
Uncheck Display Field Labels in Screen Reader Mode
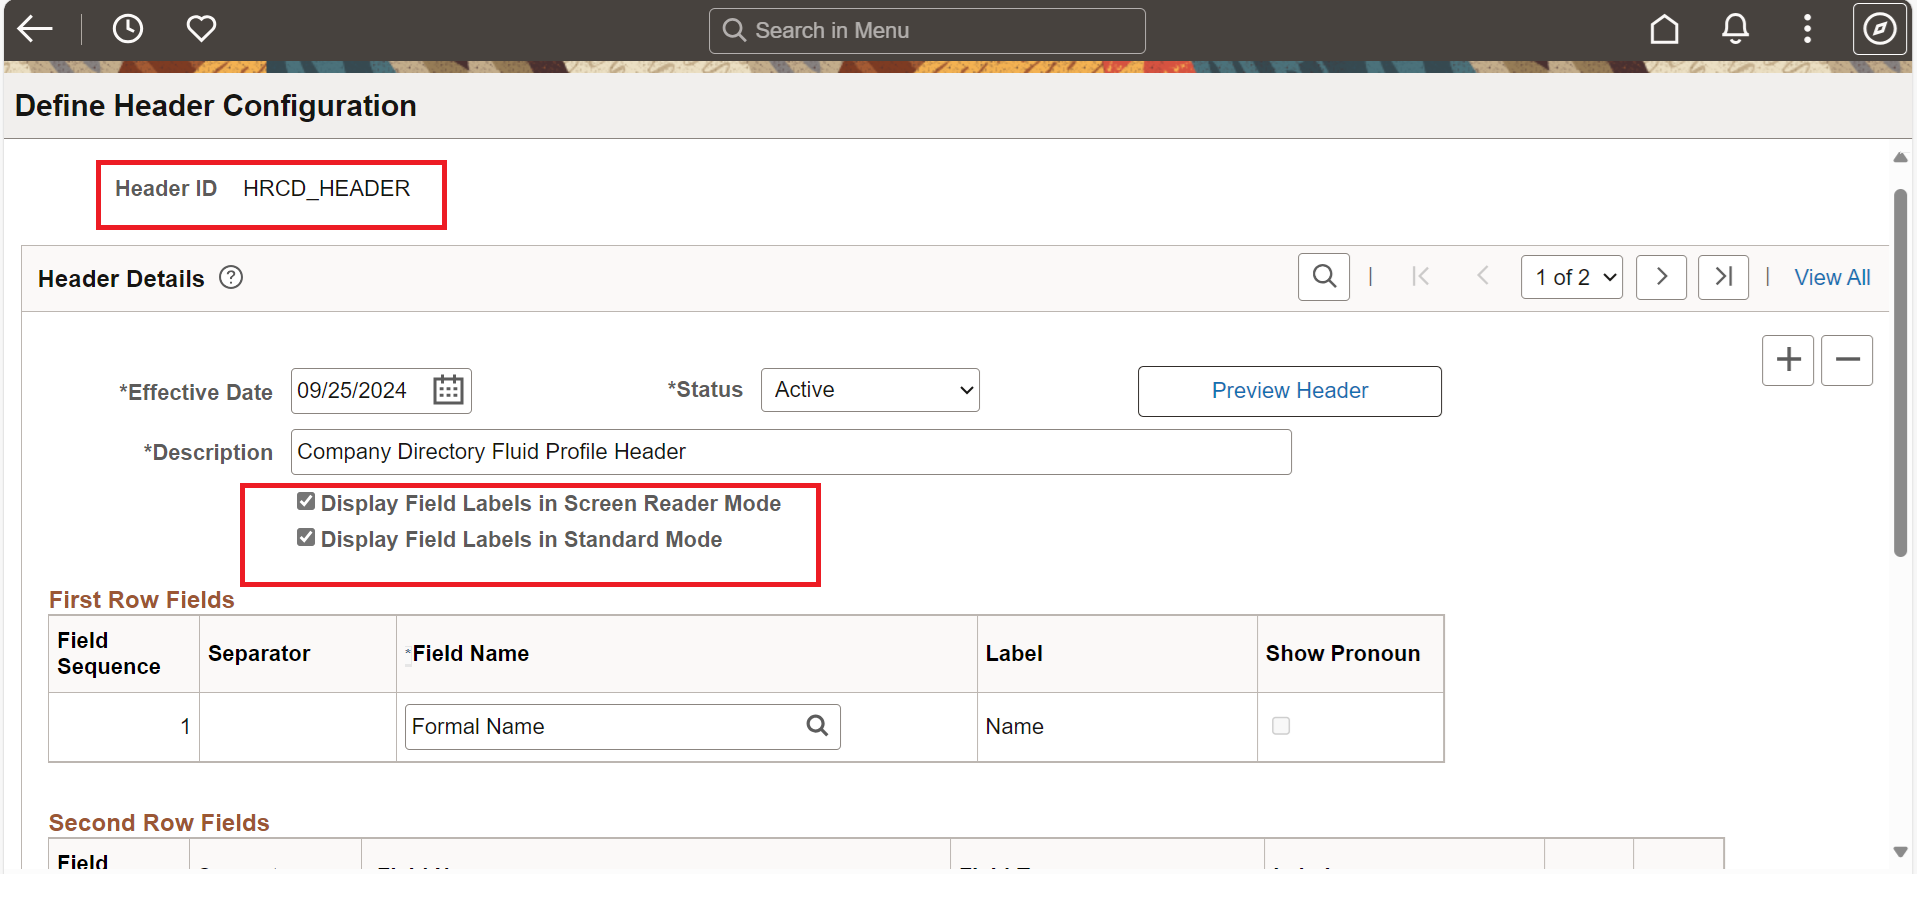point(305,501)
